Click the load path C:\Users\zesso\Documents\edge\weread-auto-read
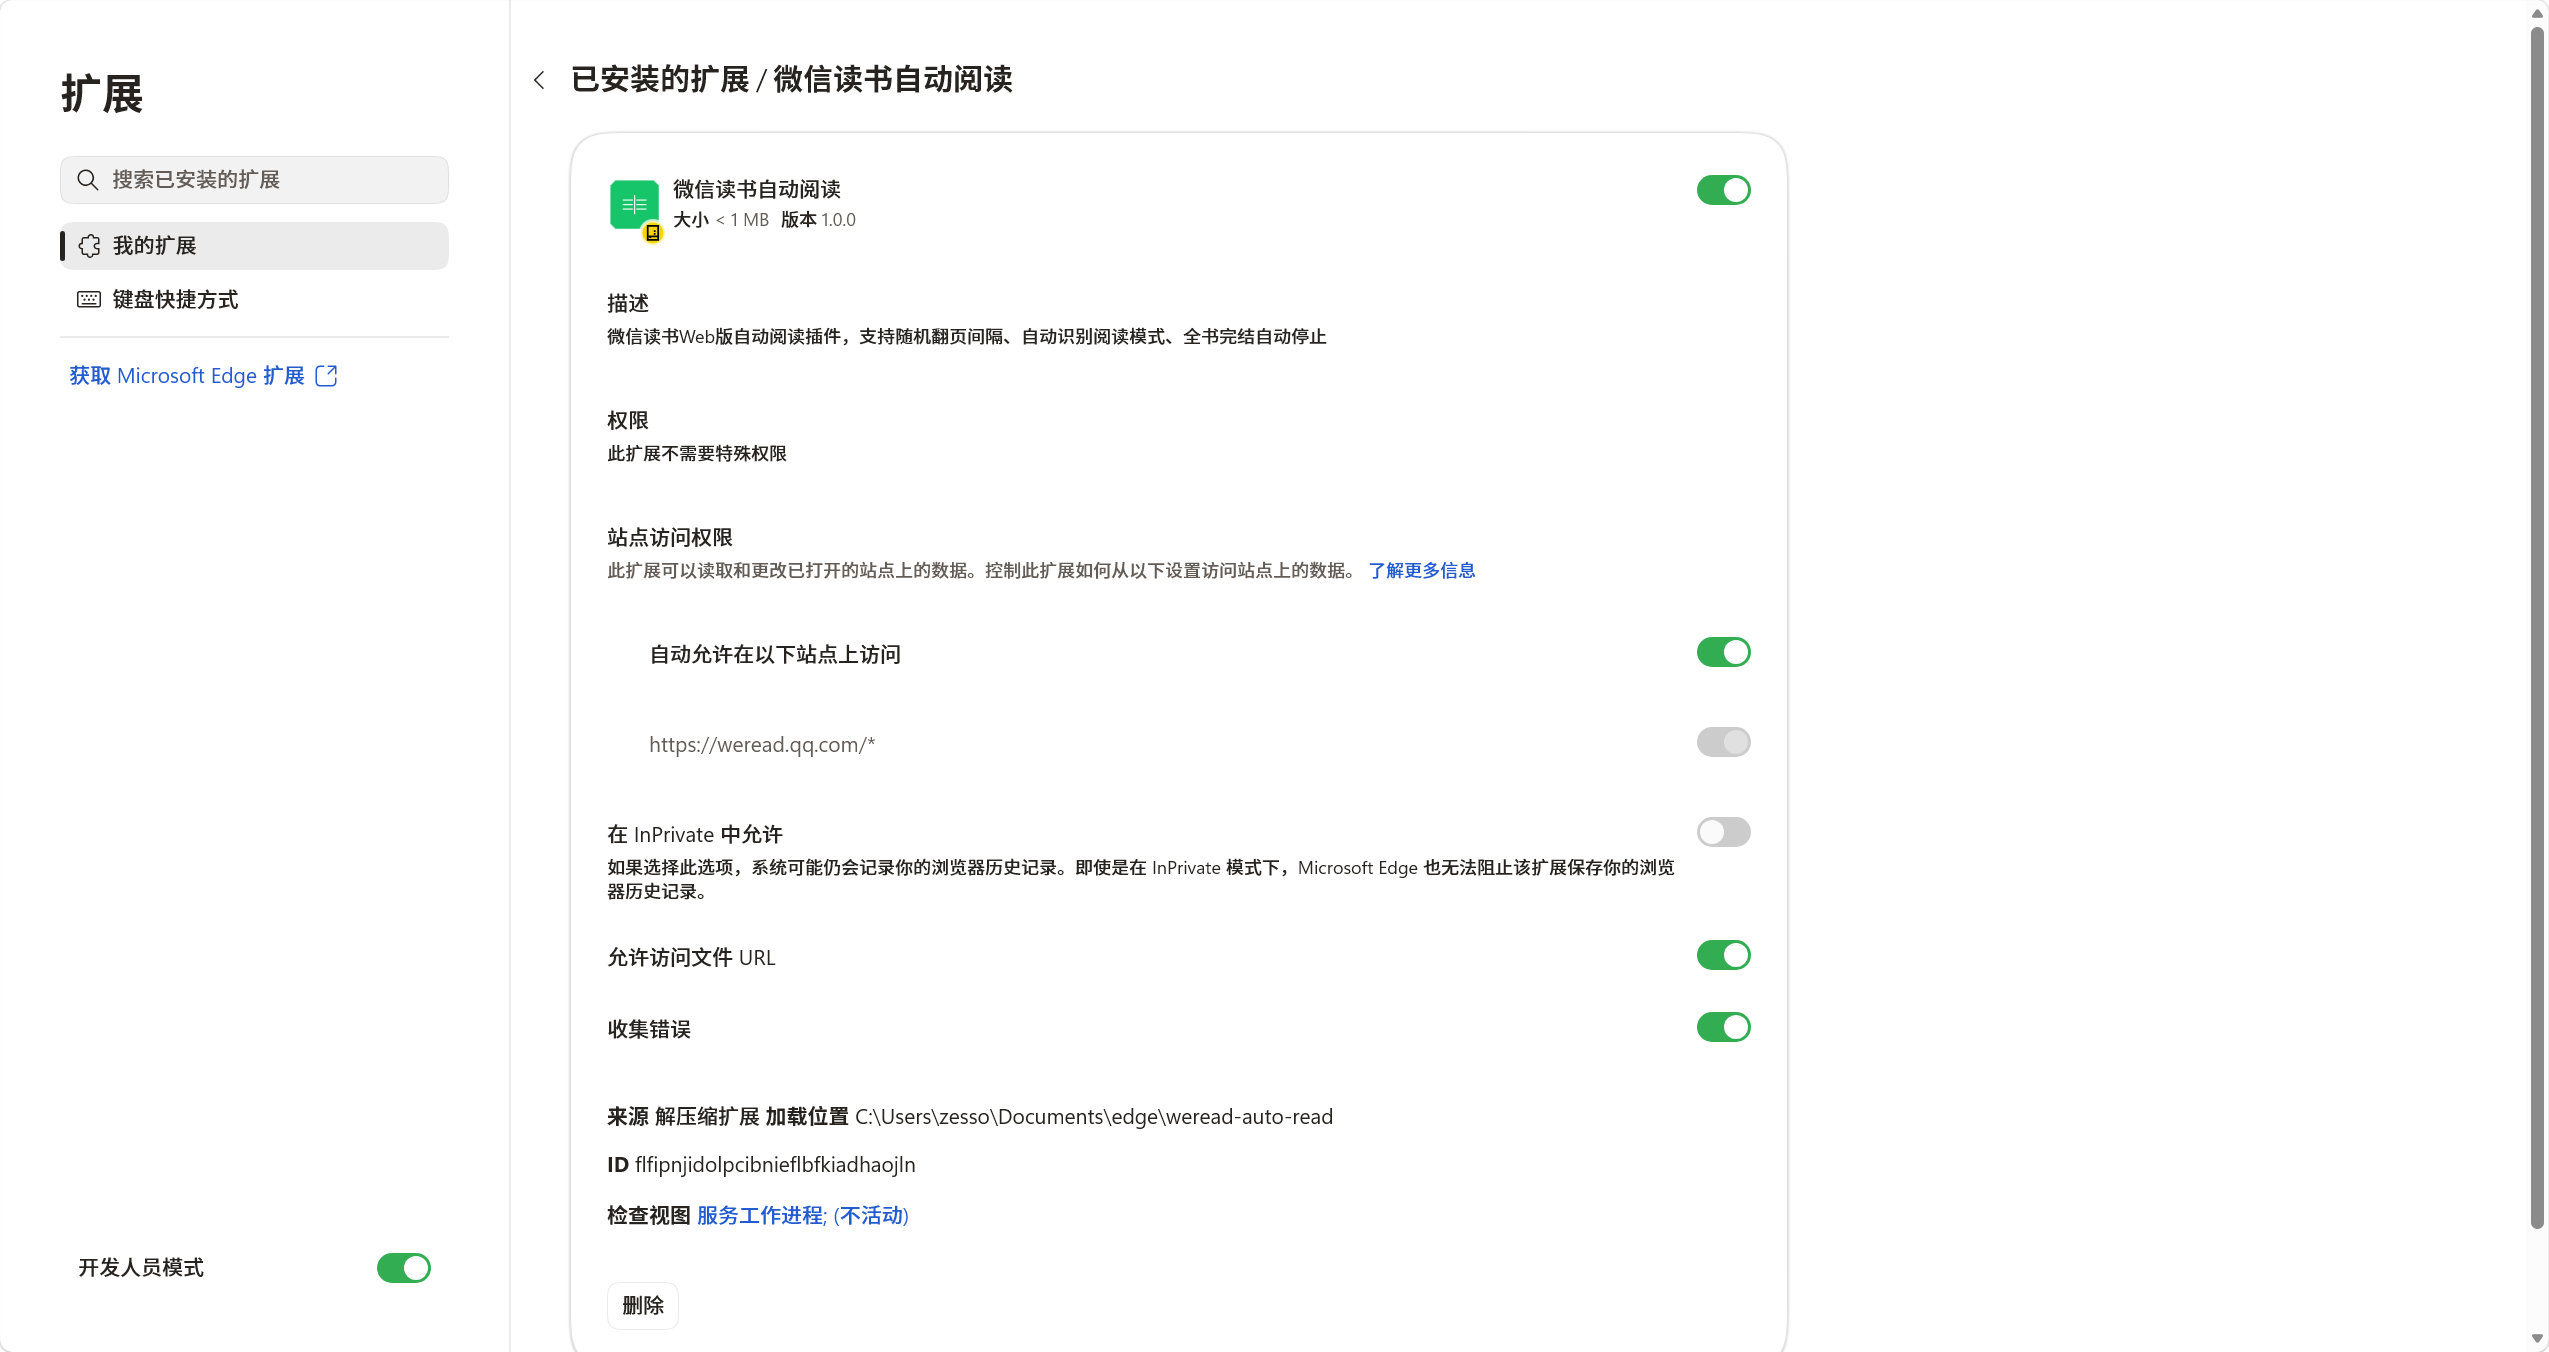This screenshot has width=2549, height=1352. click(x=1093, y=1116)
